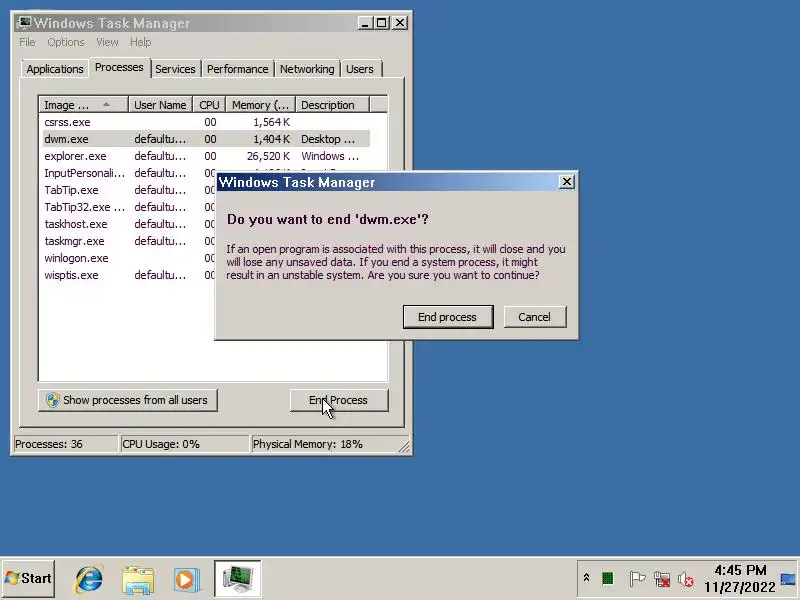Switch to the Performance tab
This screenshot has width=800, height=600.
[x=237, y=69]
